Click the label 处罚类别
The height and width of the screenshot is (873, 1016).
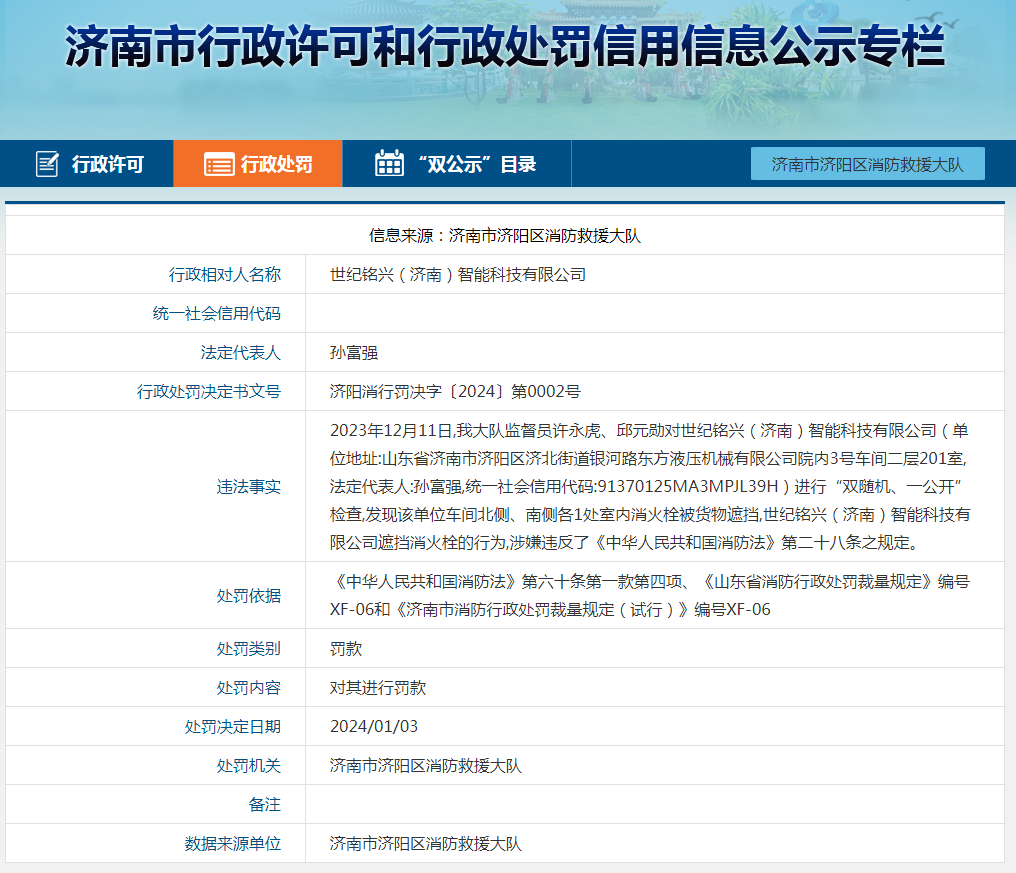[249, 649]
